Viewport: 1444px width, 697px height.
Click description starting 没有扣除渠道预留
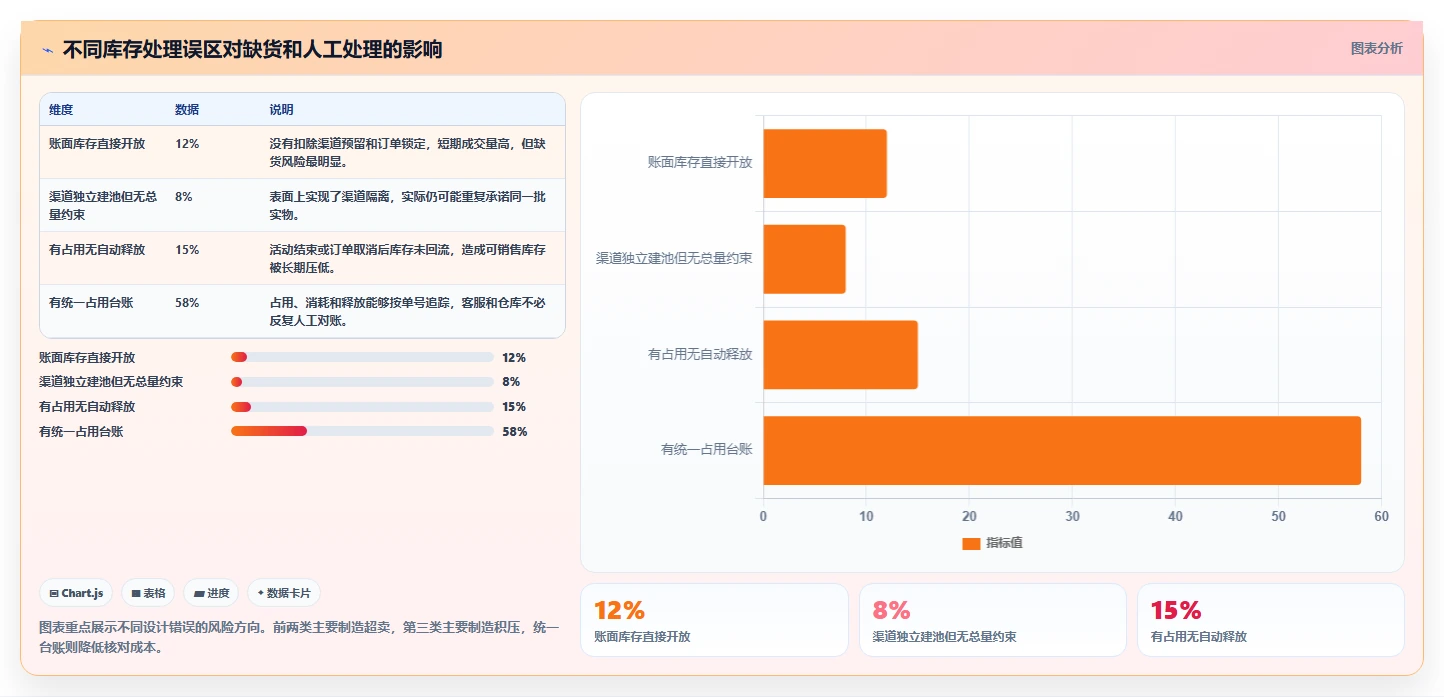point(407,152)
